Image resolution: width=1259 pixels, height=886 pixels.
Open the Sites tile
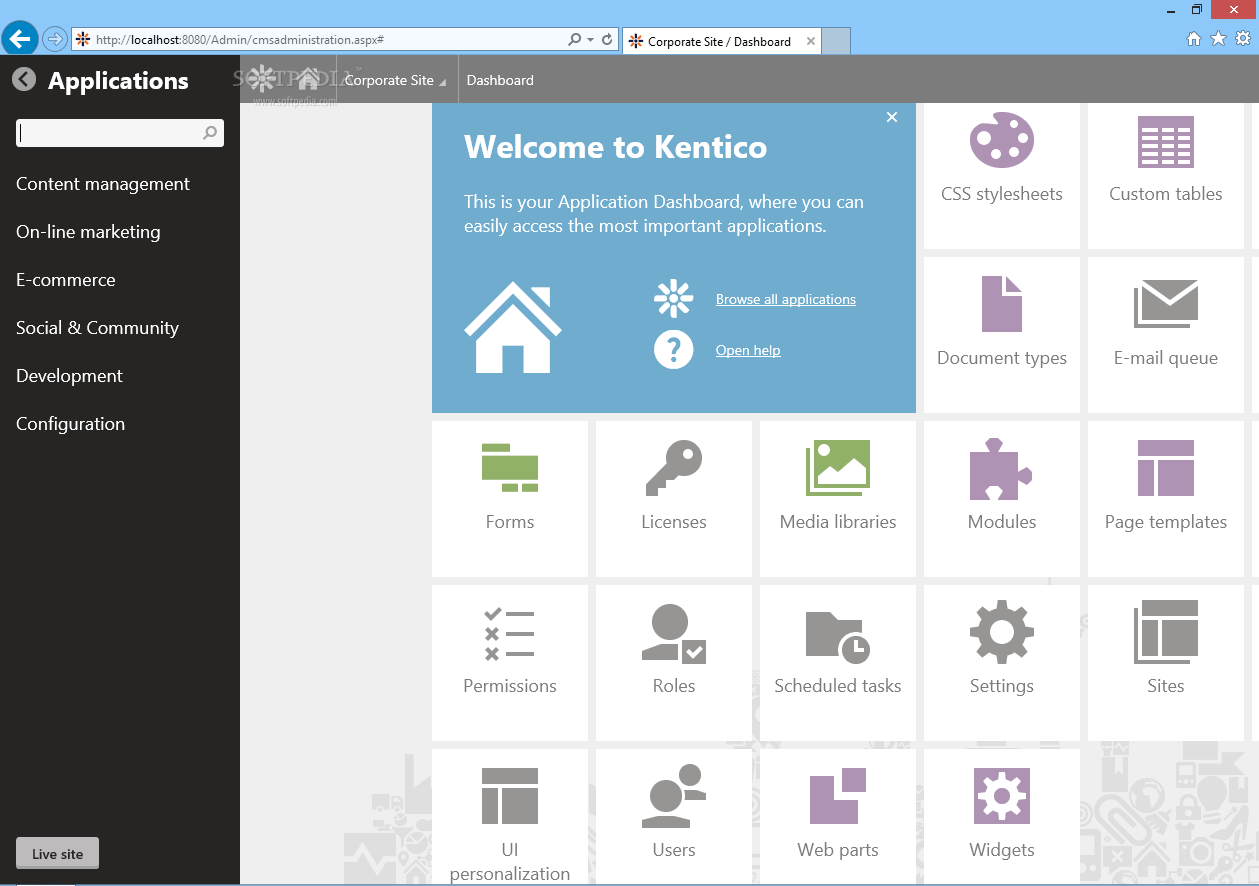click(x=1166, y=663)
